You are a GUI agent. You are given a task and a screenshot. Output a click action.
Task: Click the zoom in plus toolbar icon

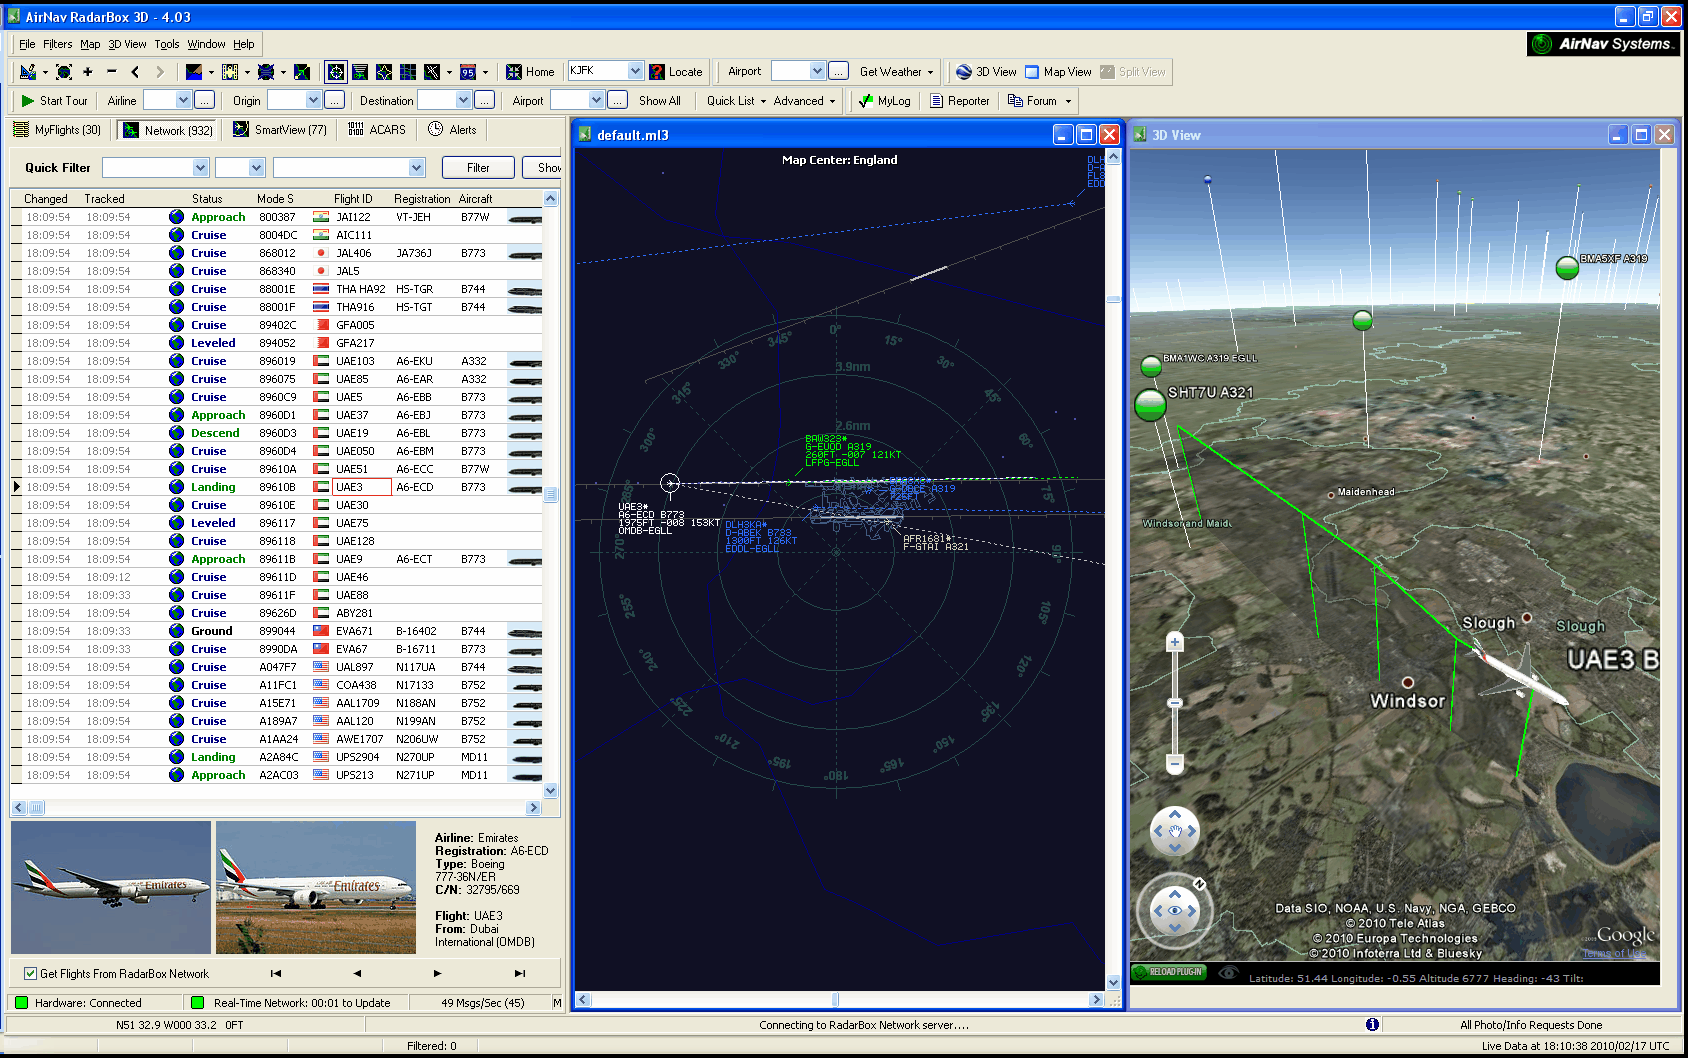coord(88,72)
